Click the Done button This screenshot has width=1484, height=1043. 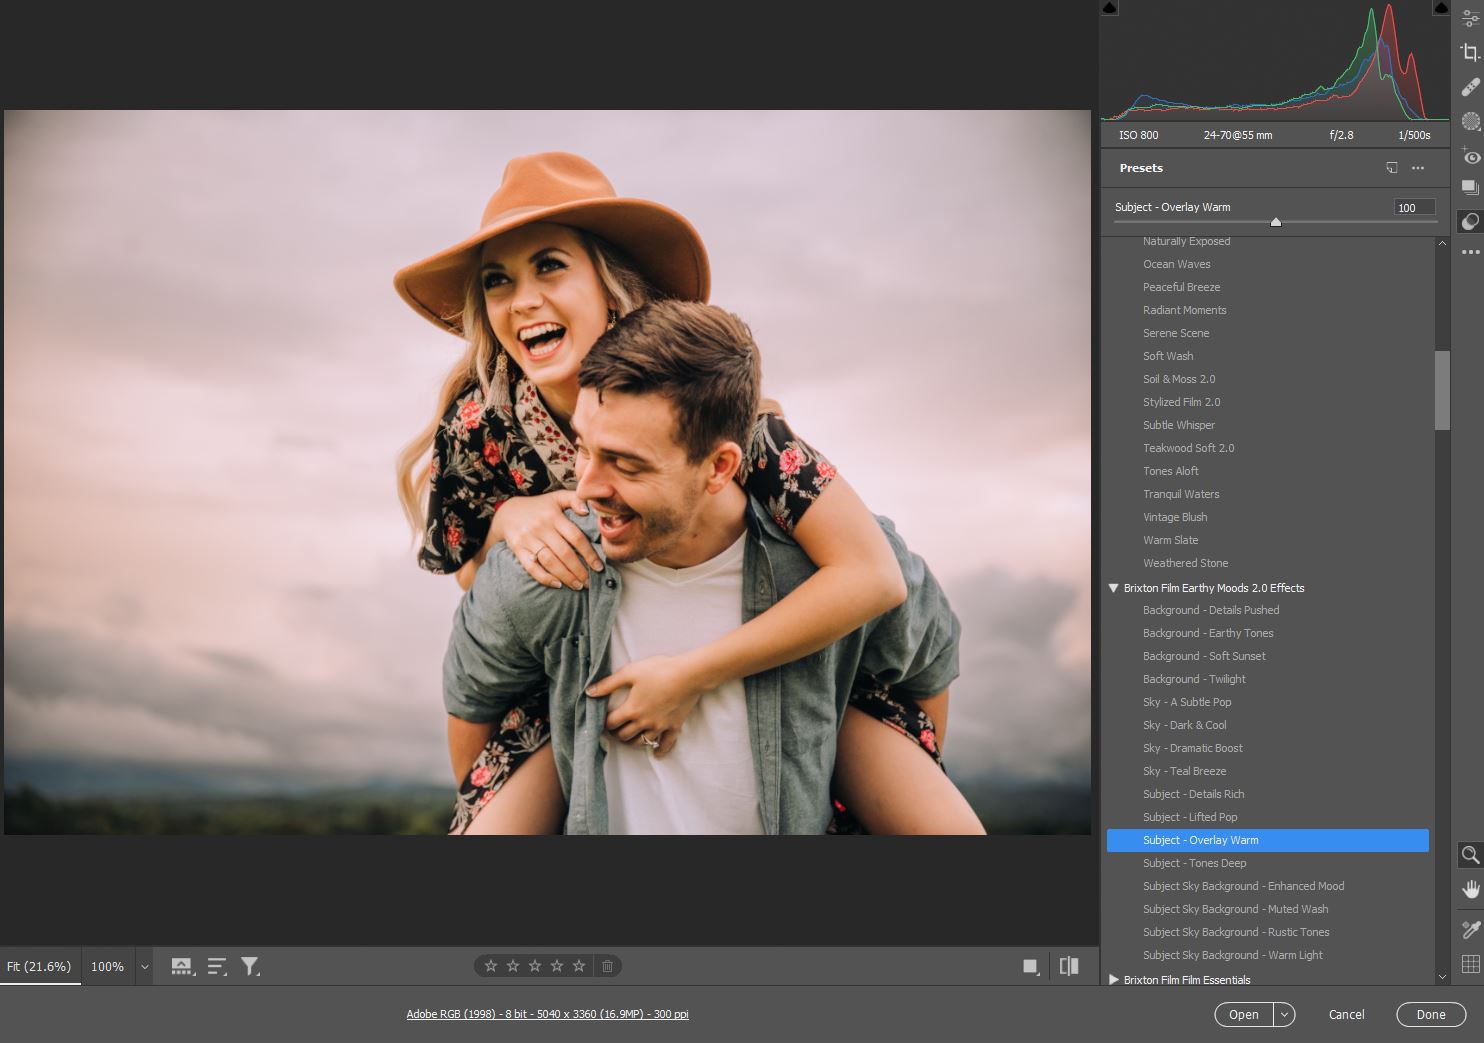pyautogui.click(x=1430, y=1014)
